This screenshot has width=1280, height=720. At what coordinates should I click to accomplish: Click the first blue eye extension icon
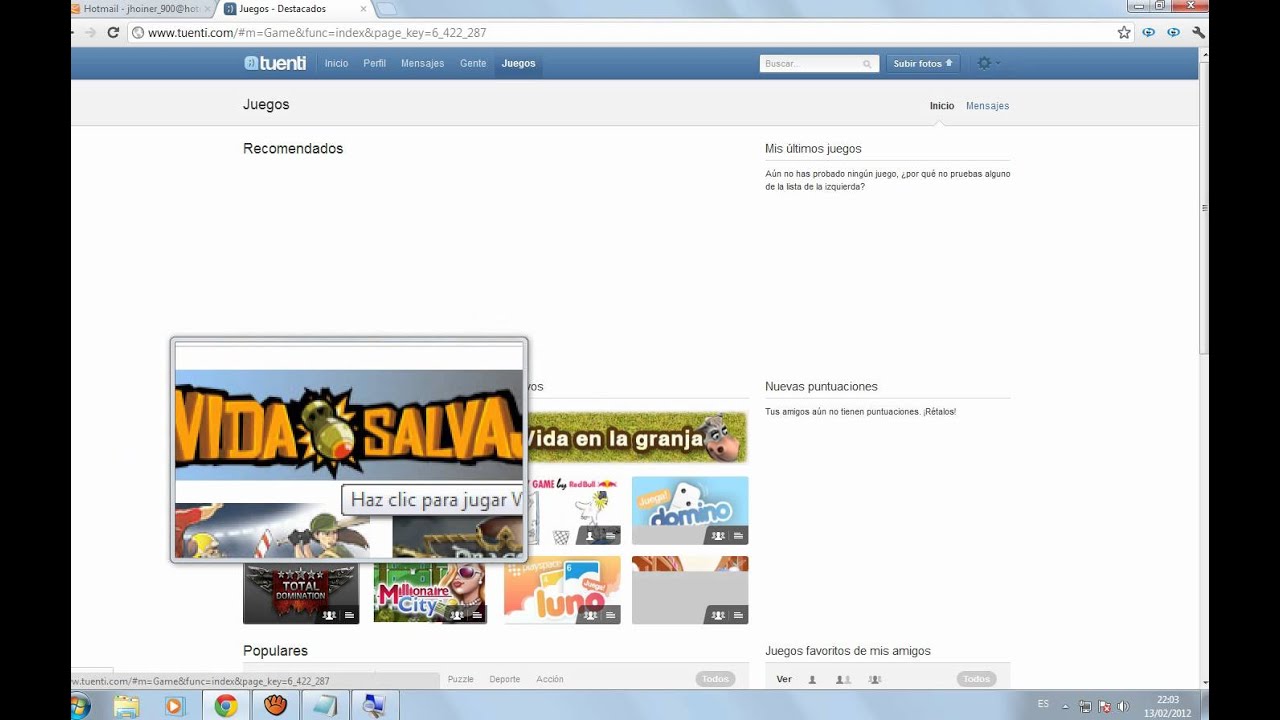click(1148, 33)
